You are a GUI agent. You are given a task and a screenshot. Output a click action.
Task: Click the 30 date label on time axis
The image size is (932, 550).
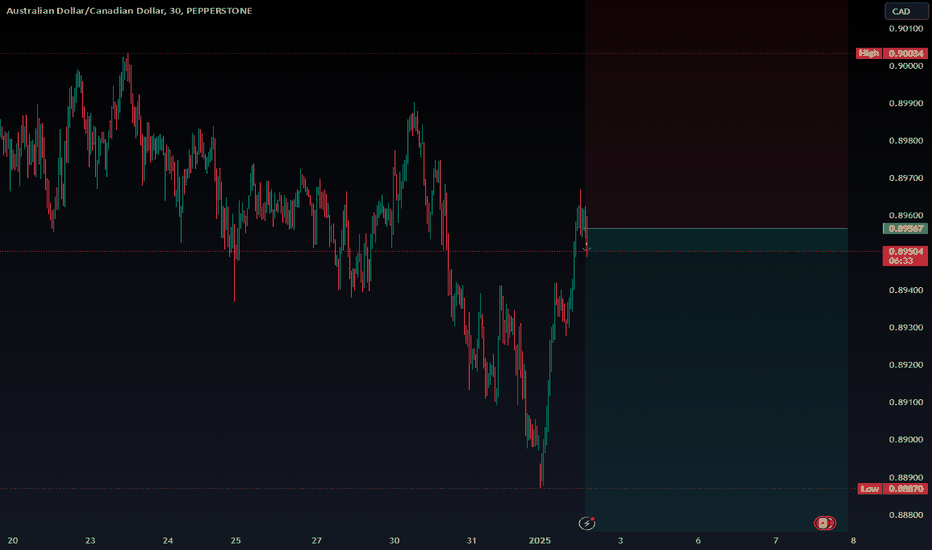click(394, 540)
